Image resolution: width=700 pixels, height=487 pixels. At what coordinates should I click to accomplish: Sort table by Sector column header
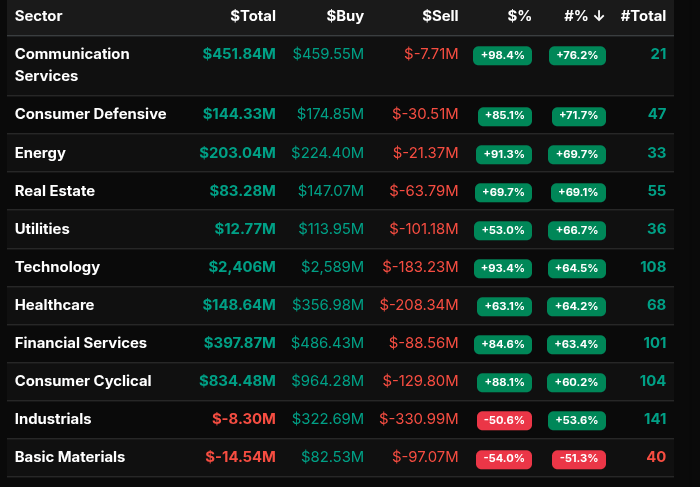point(38,16)
